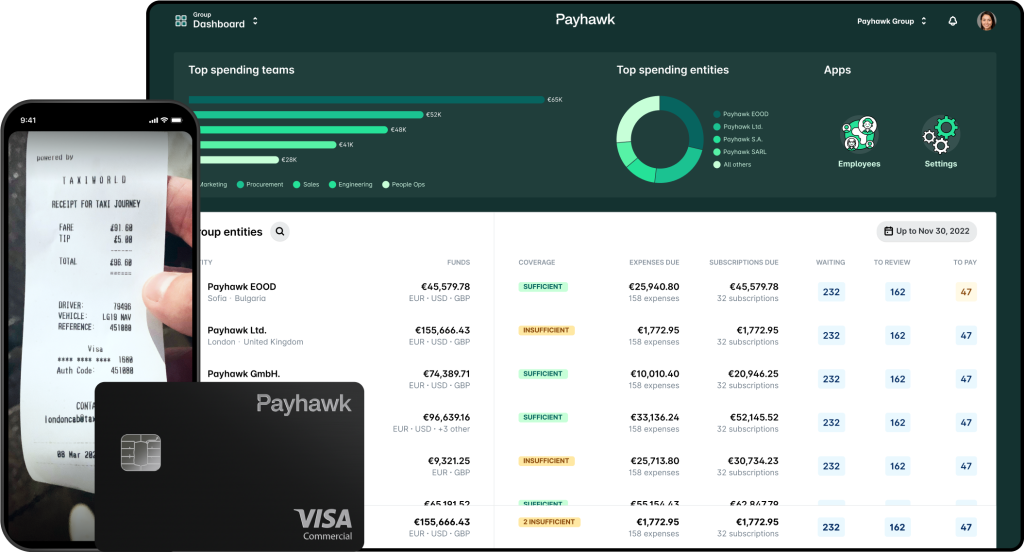
Task: Select the Payhawk EOOD legend dot
Action: 716,114
